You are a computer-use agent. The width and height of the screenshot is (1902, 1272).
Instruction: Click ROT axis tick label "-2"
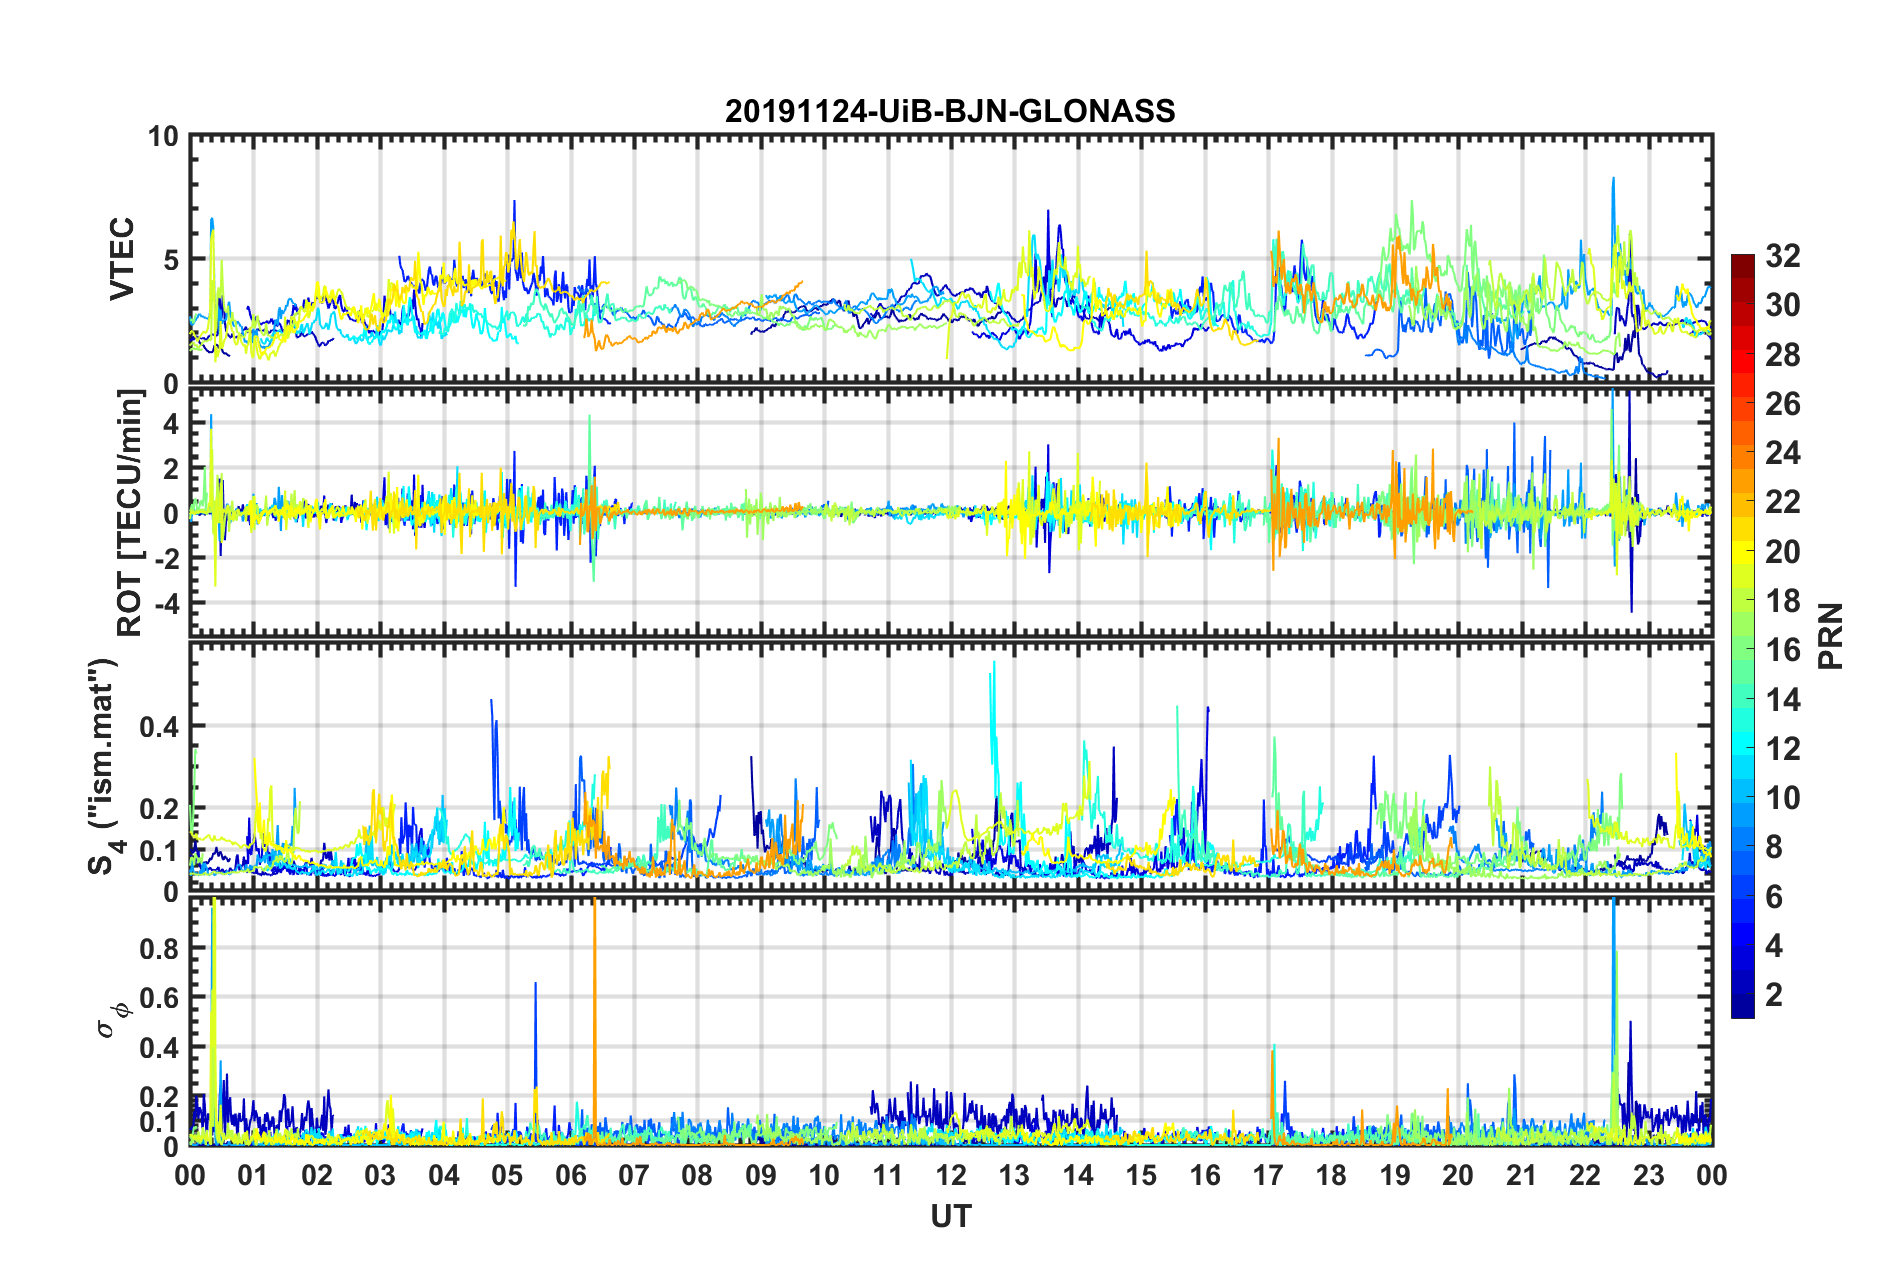165,558
